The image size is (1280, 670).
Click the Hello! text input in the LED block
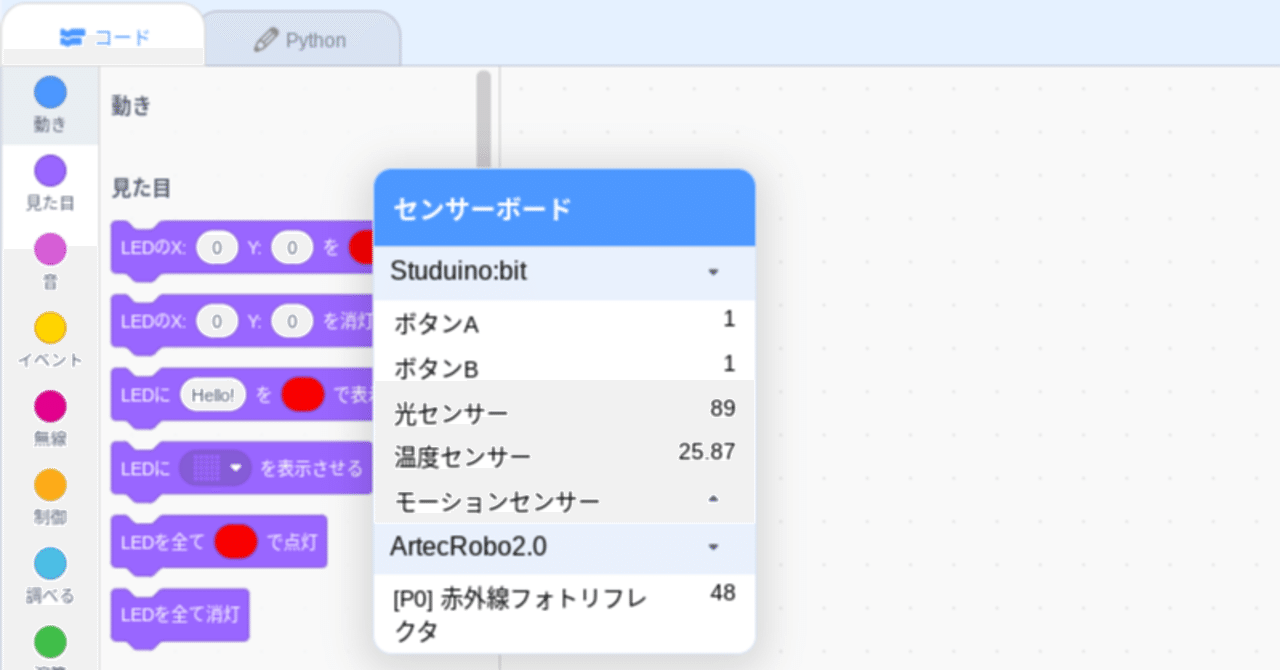coord(213,394)
